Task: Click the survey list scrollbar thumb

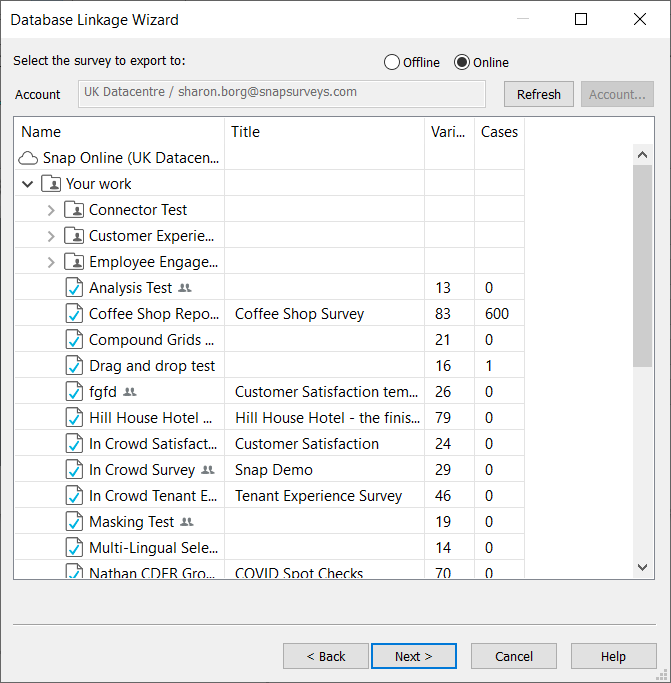Action: (643, 266)
